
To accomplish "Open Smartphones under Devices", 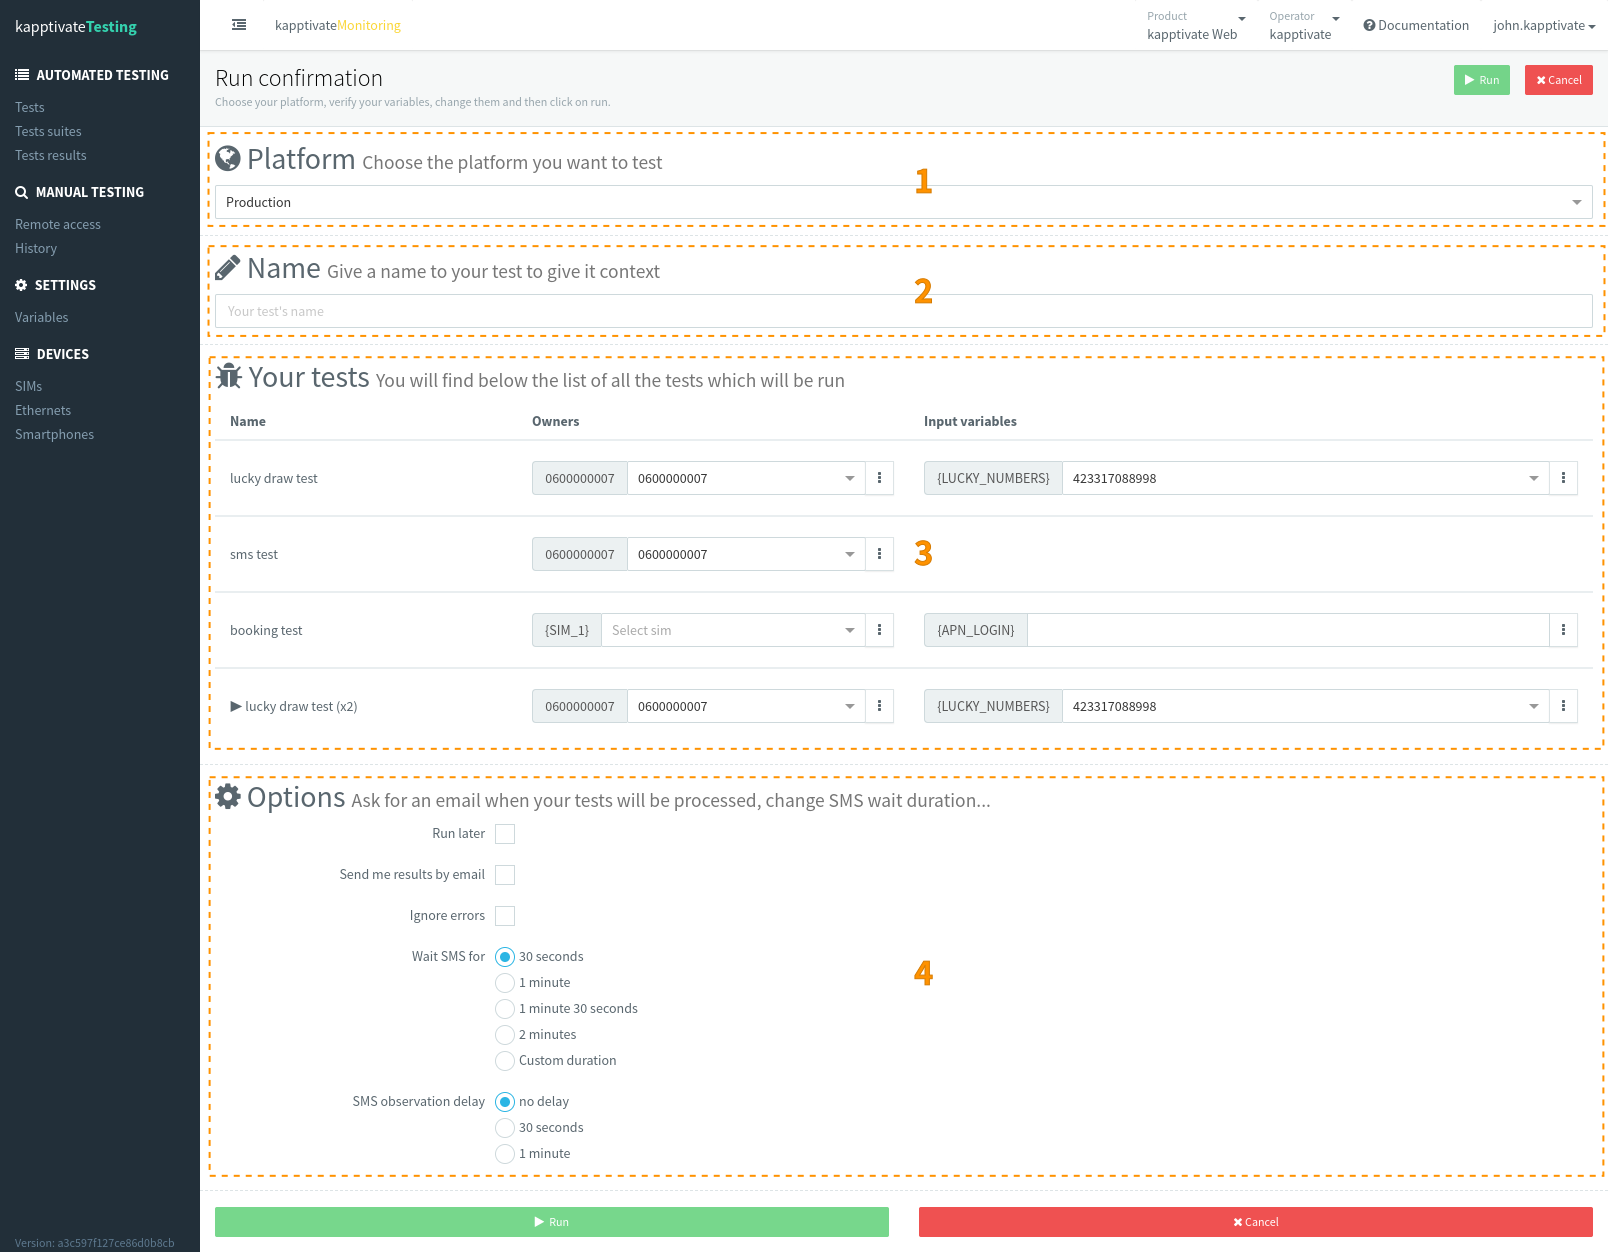I will [54, 434].
